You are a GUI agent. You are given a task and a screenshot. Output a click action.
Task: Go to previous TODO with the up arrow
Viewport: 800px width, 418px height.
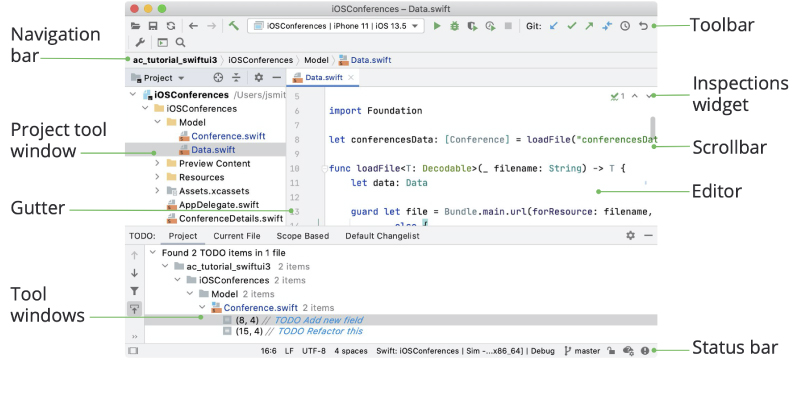[134, 255]
